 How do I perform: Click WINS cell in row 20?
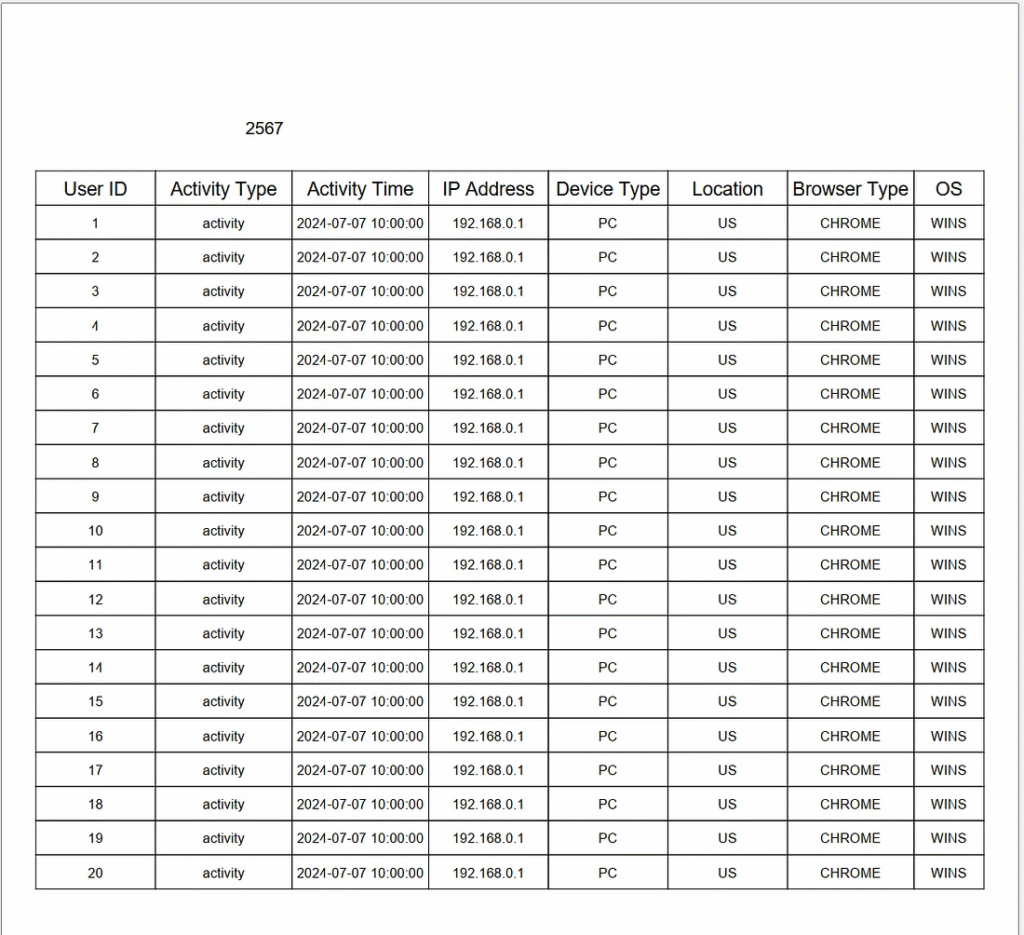coord(948,872)
